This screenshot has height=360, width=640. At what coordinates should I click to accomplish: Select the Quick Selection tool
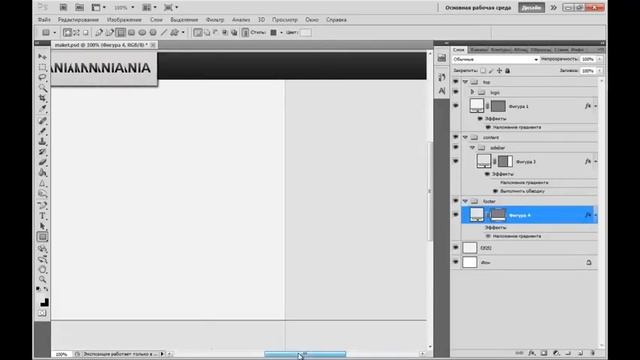point(42,87)
